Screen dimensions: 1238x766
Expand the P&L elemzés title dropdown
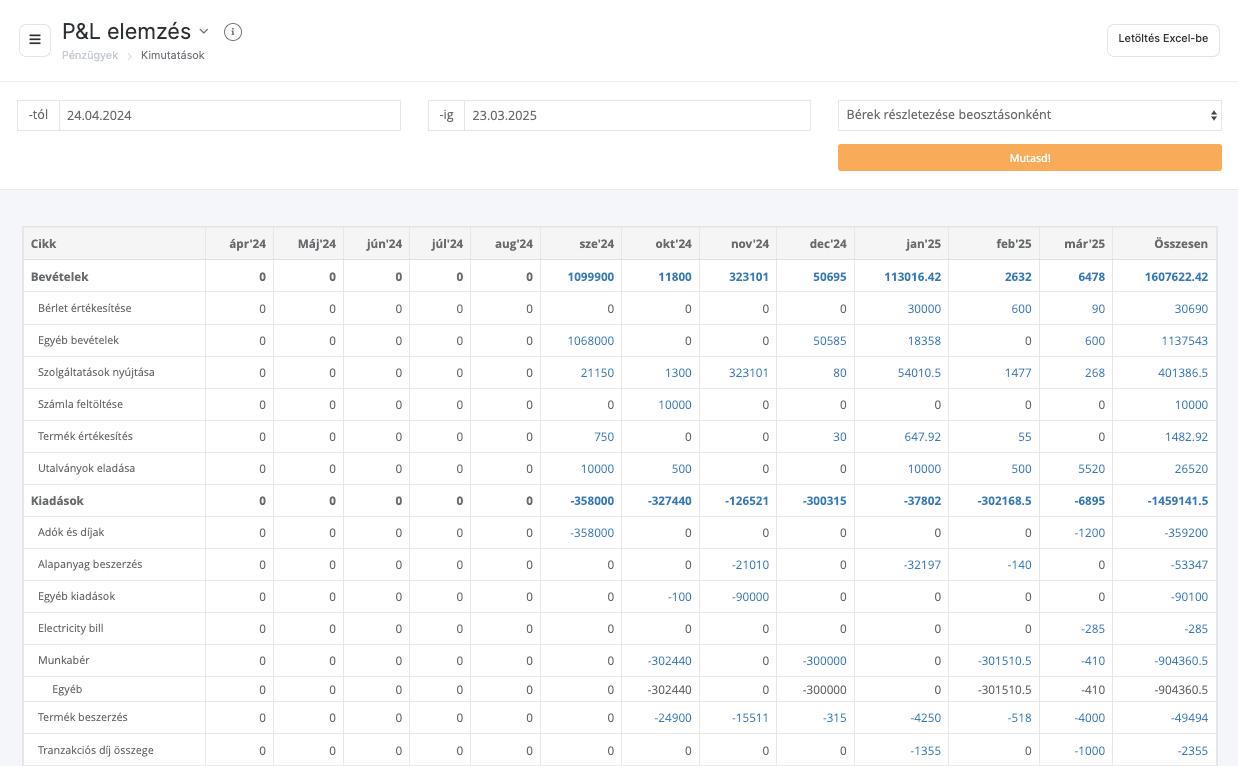[204, 32]
